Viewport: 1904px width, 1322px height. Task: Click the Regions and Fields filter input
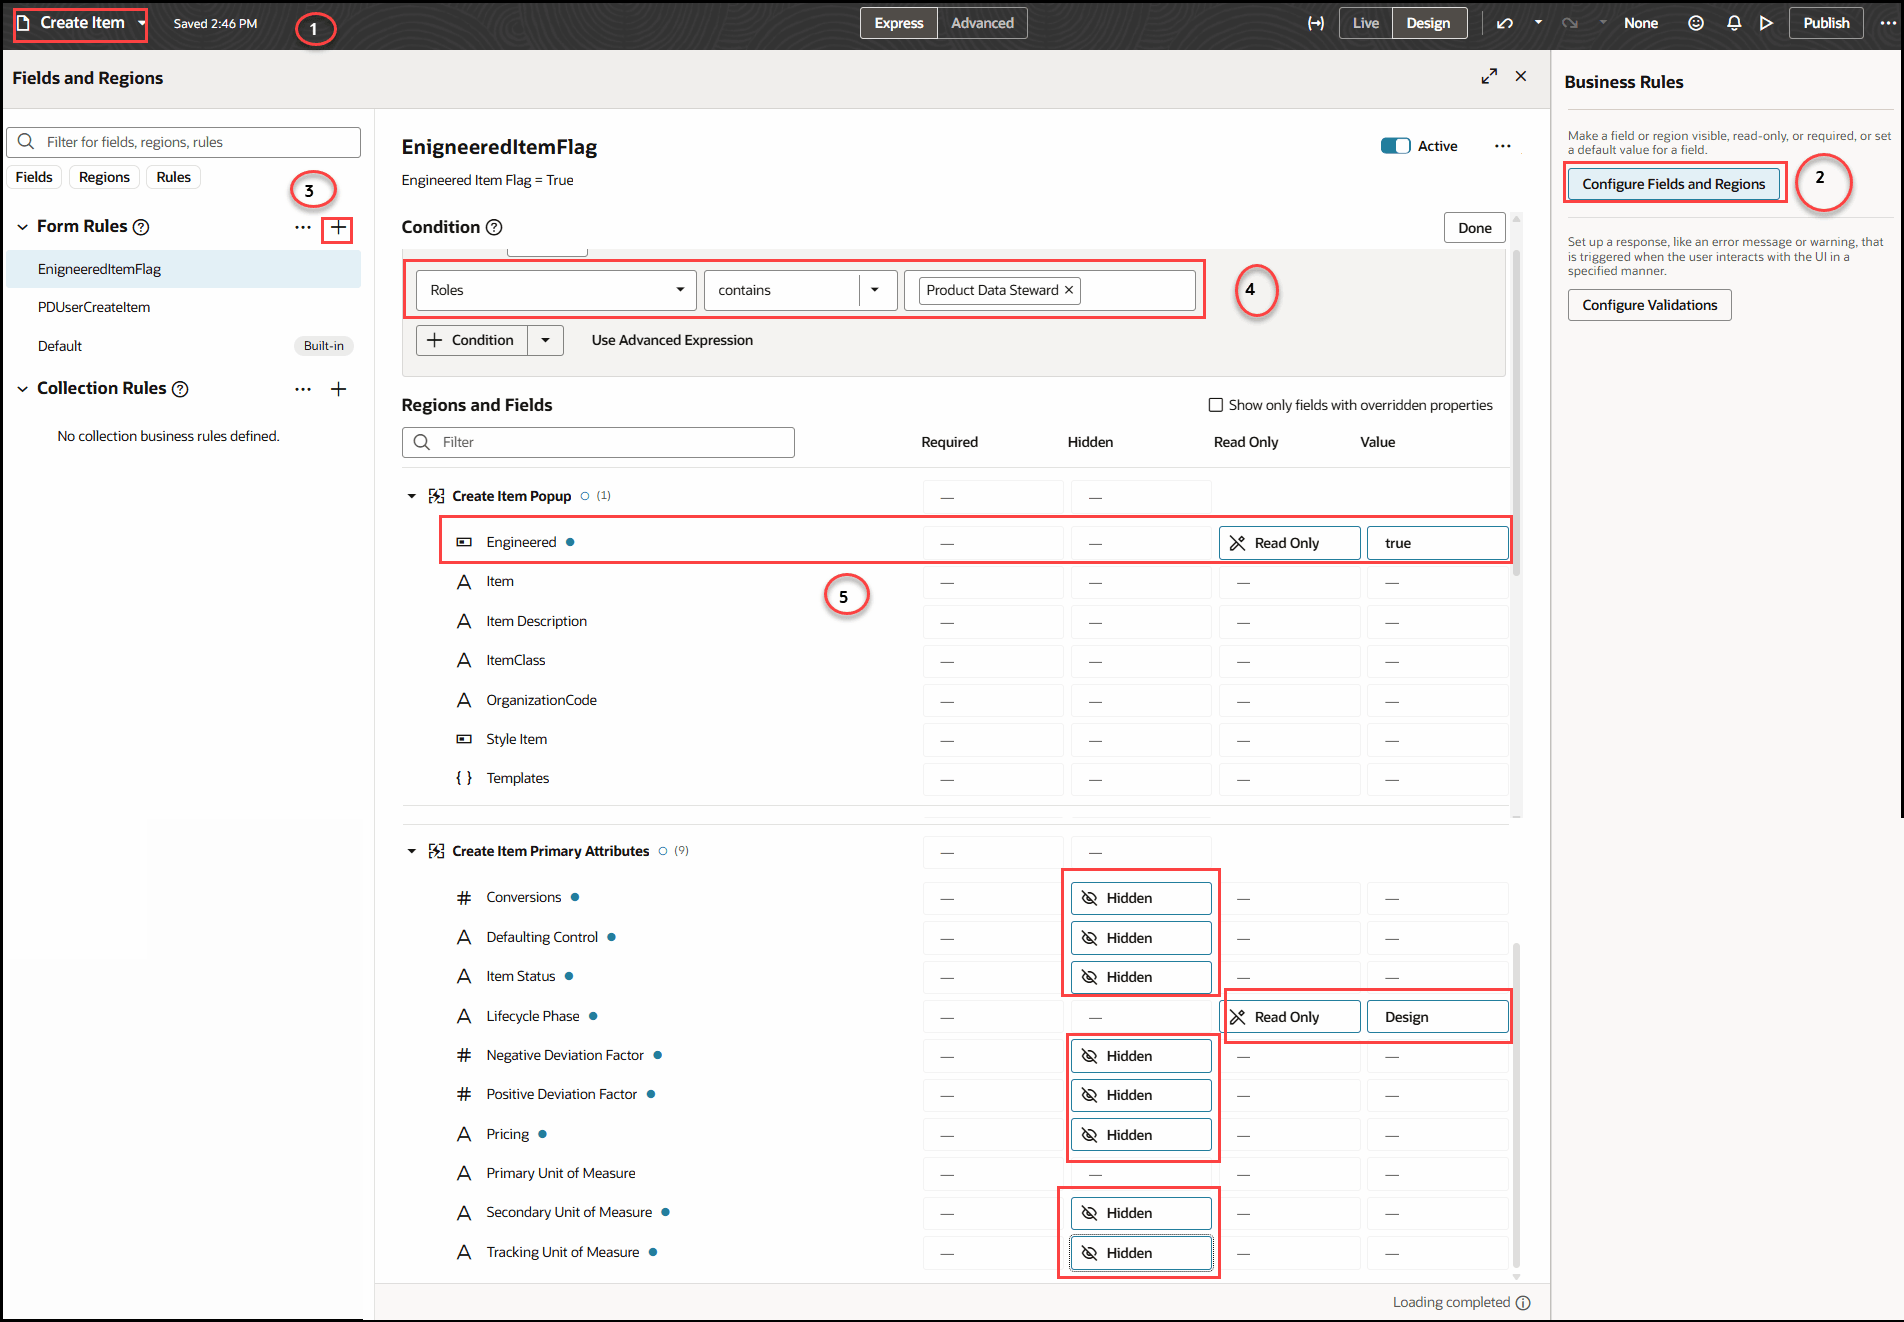pos(598,442)
